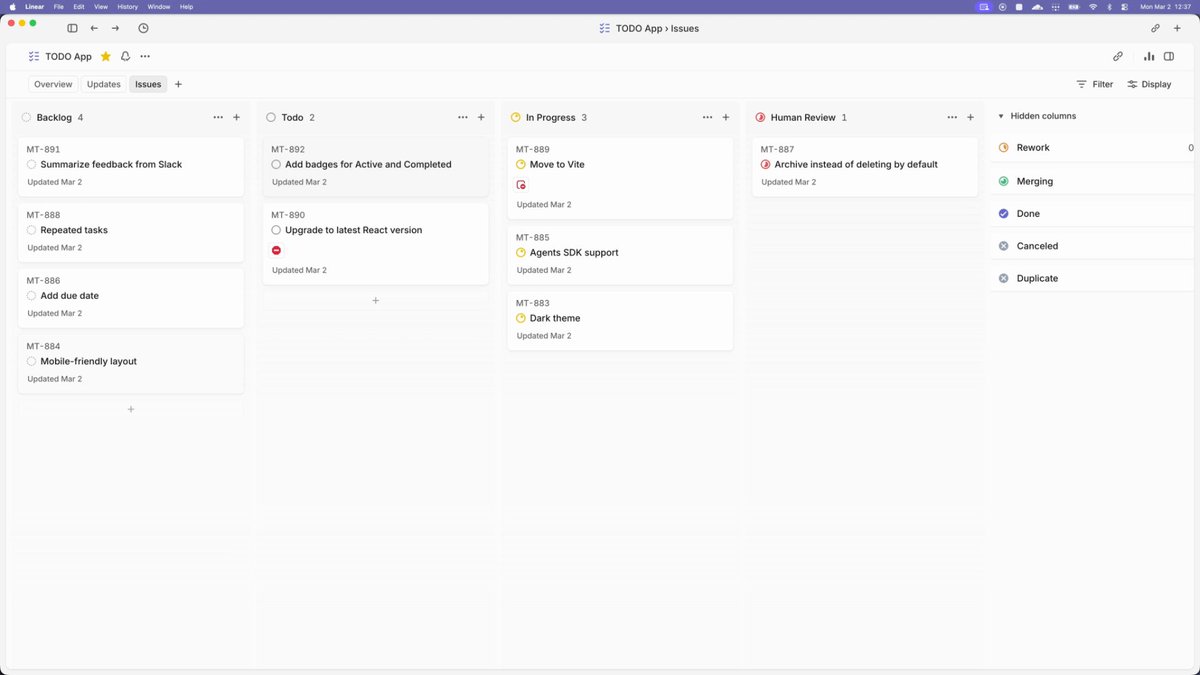Open the Agents SDK support issue card
Image resolution: width=1200 pixels, height=675 pixels.
(620, 254)
